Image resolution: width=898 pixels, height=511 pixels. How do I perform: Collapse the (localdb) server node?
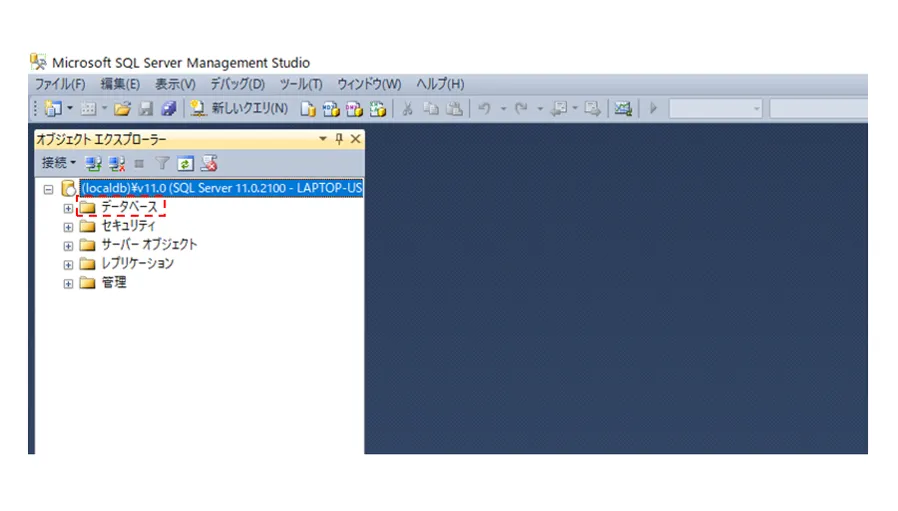click(49, 189)
